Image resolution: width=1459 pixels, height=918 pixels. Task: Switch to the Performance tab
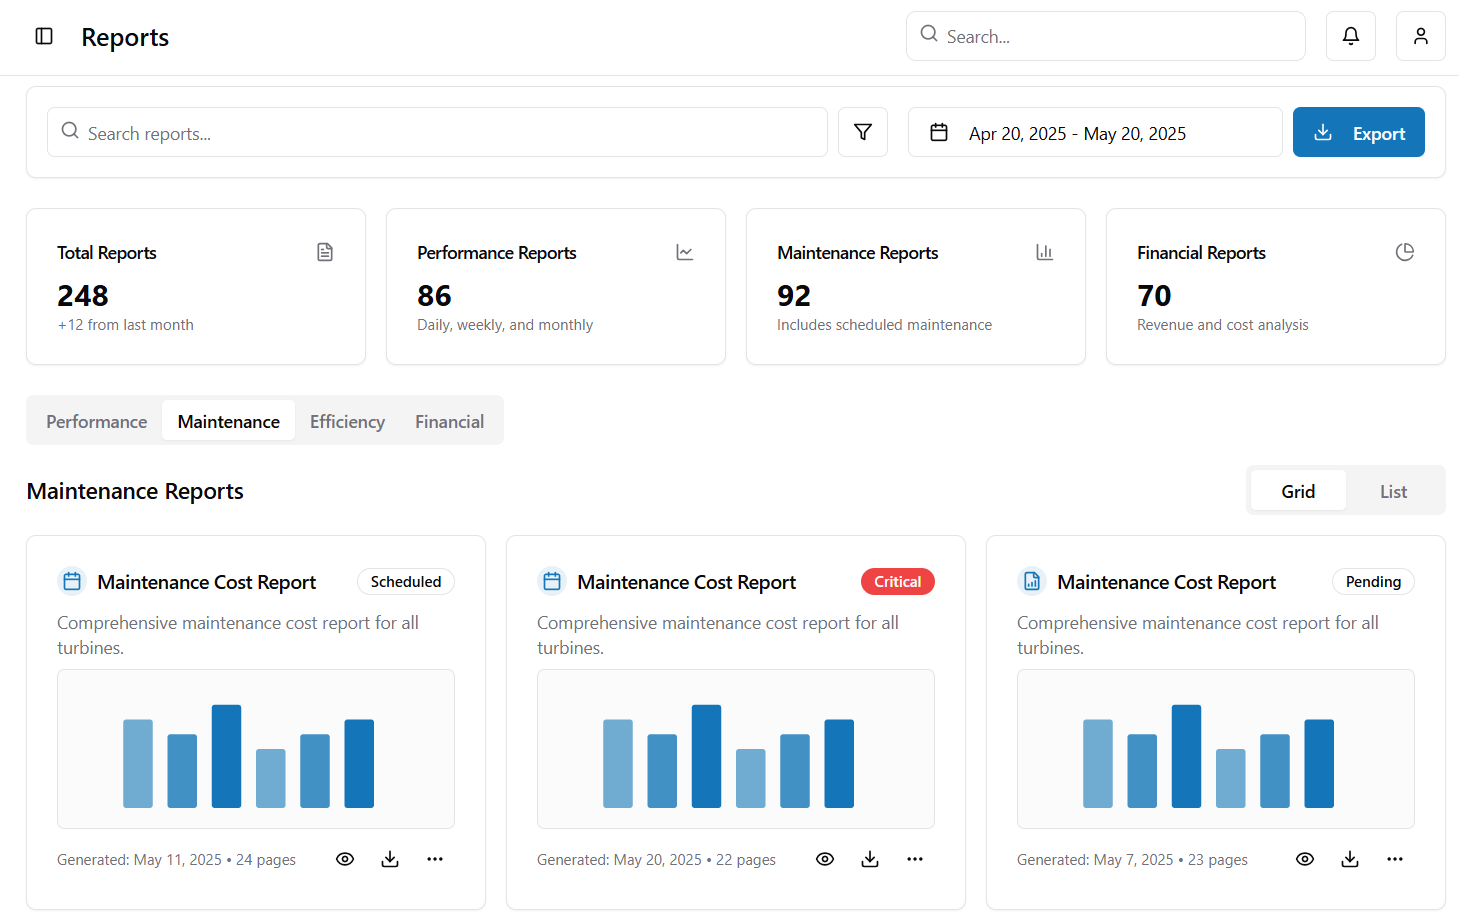click(x=96, y=421)
